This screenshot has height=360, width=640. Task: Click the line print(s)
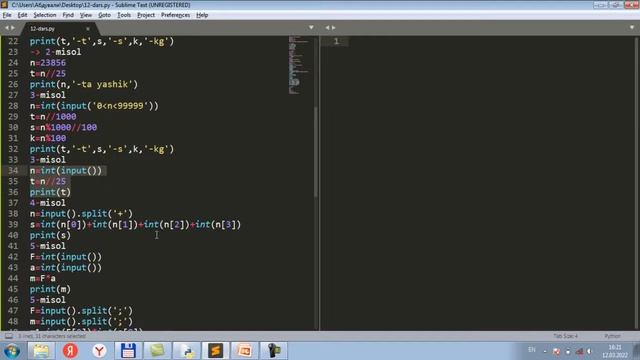(50, 236)
